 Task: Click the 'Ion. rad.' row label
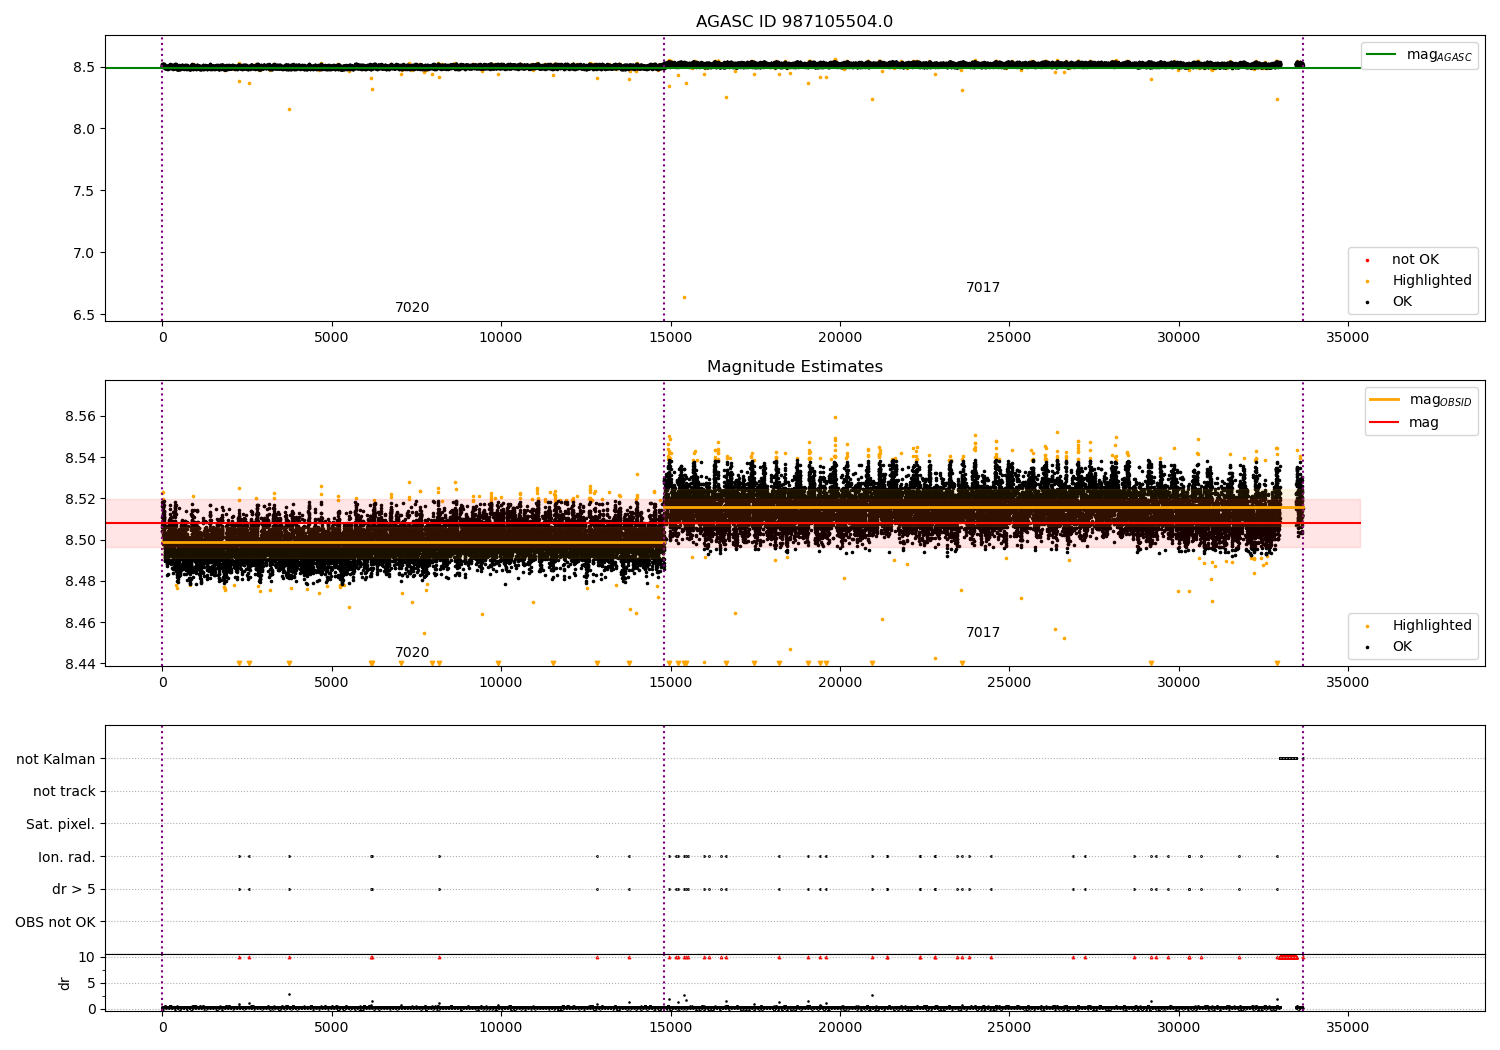pos(67,857)
